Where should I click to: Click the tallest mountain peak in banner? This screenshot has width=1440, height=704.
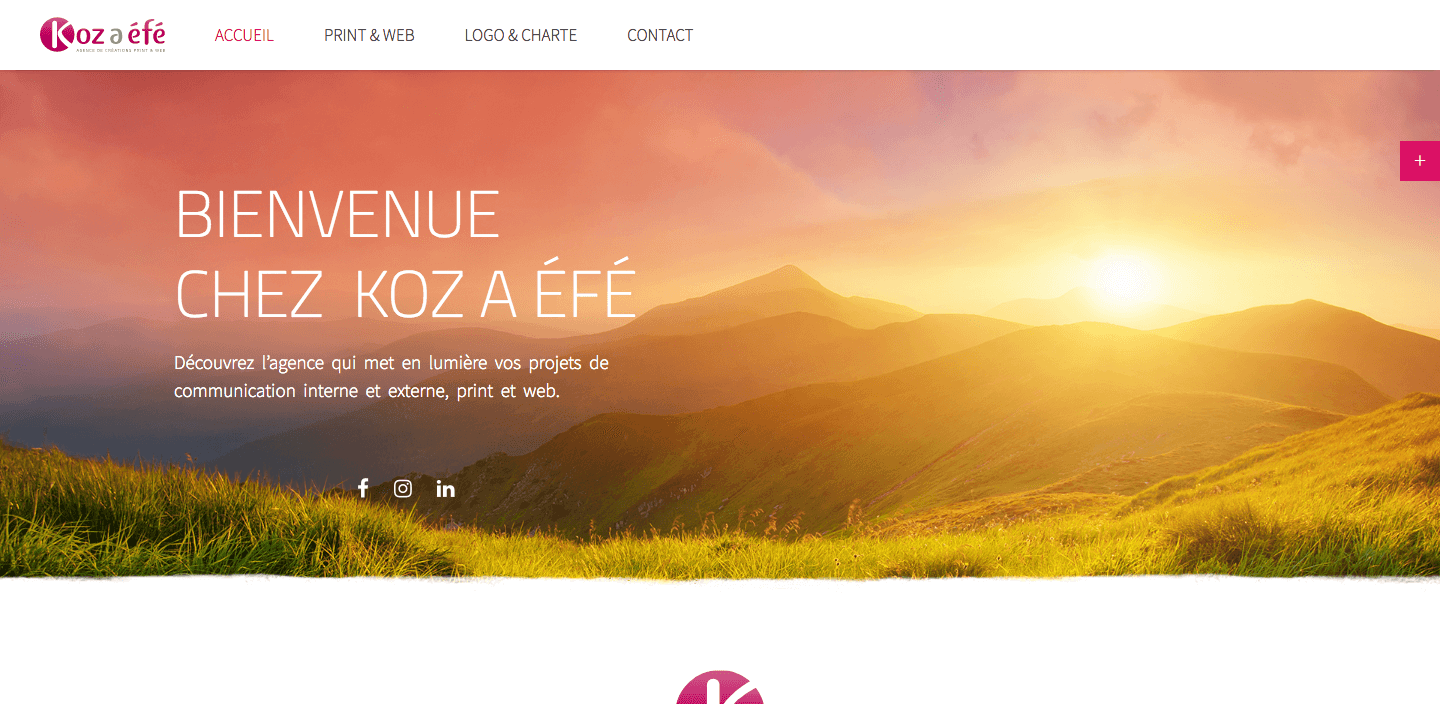pyautogui.click(x=792, y=272)
